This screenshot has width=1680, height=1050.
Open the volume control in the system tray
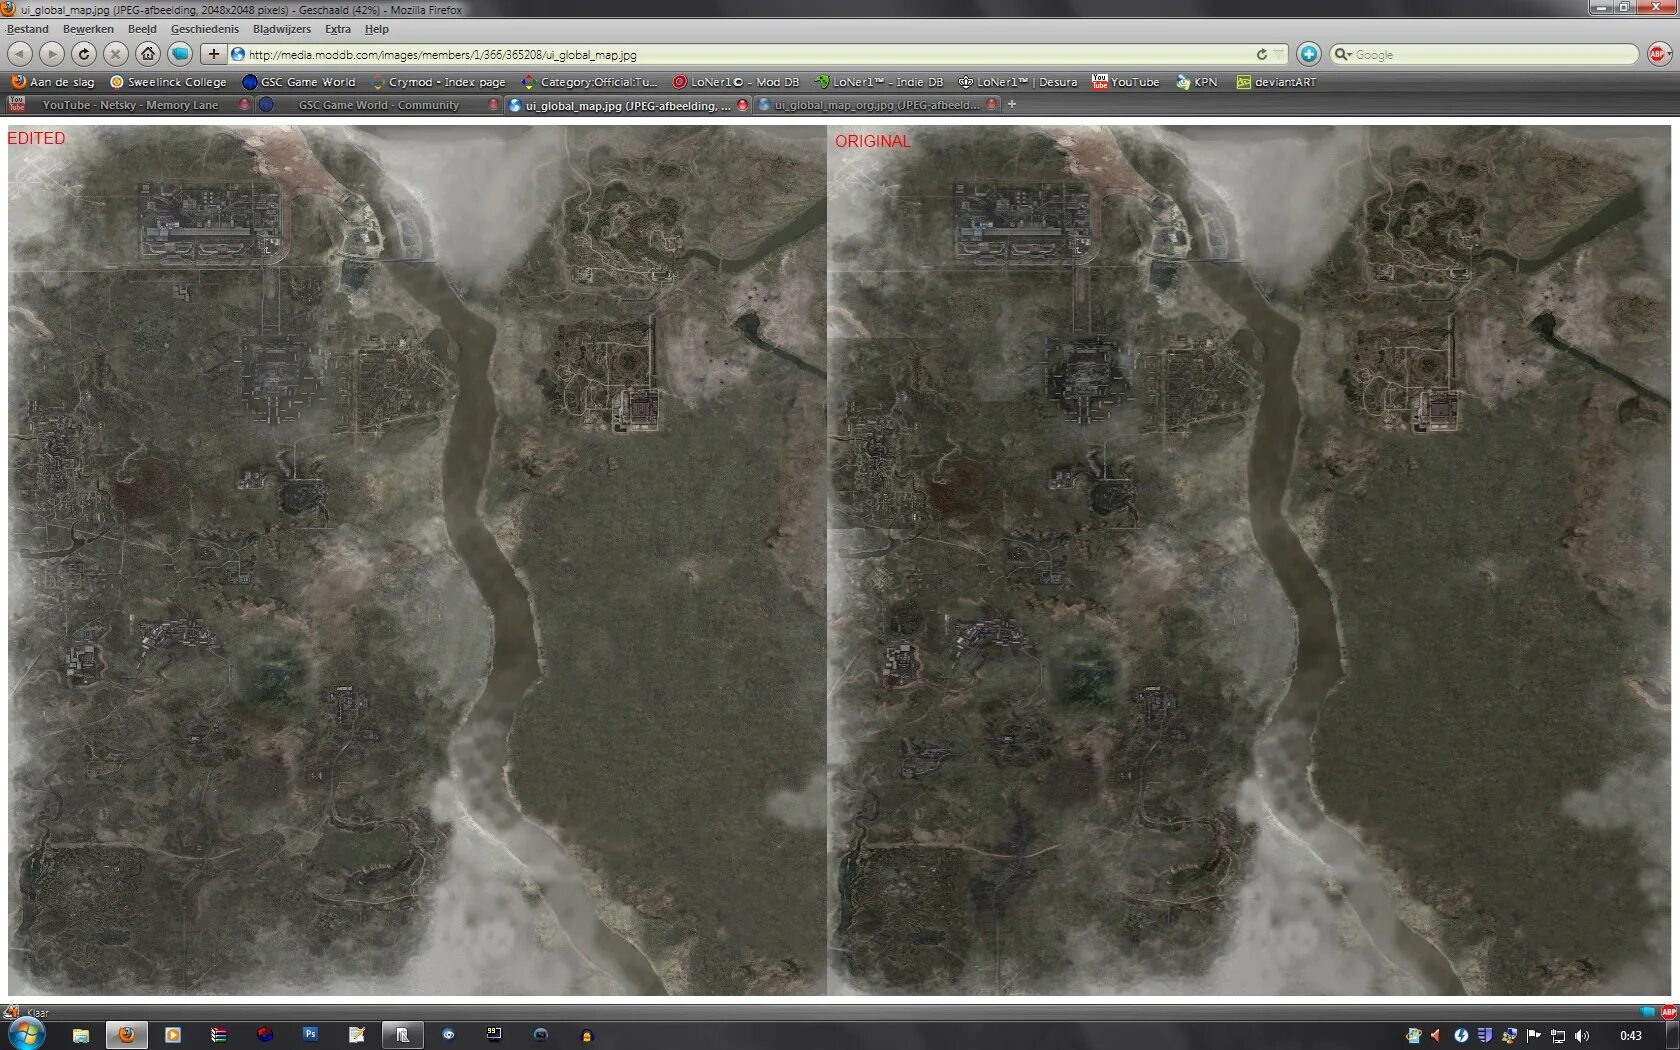[1582, 1035]
